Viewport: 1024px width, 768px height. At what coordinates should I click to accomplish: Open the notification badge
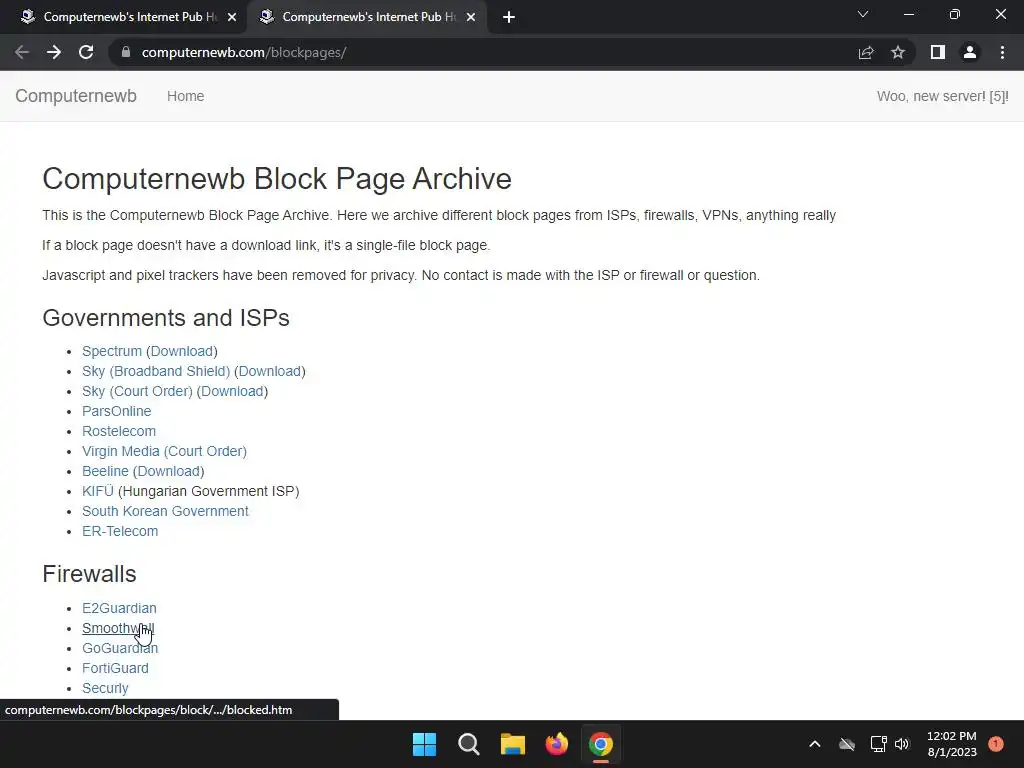coord(996,743)
